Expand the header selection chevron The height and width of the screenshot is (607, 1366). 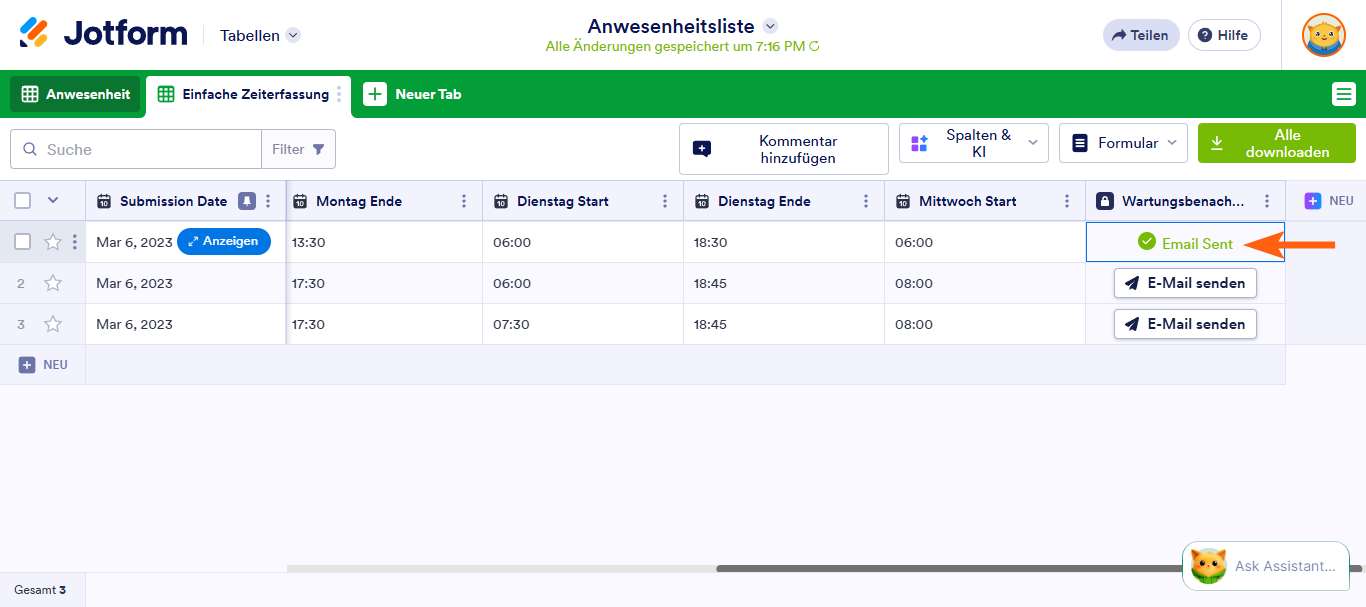click(53, 200)
